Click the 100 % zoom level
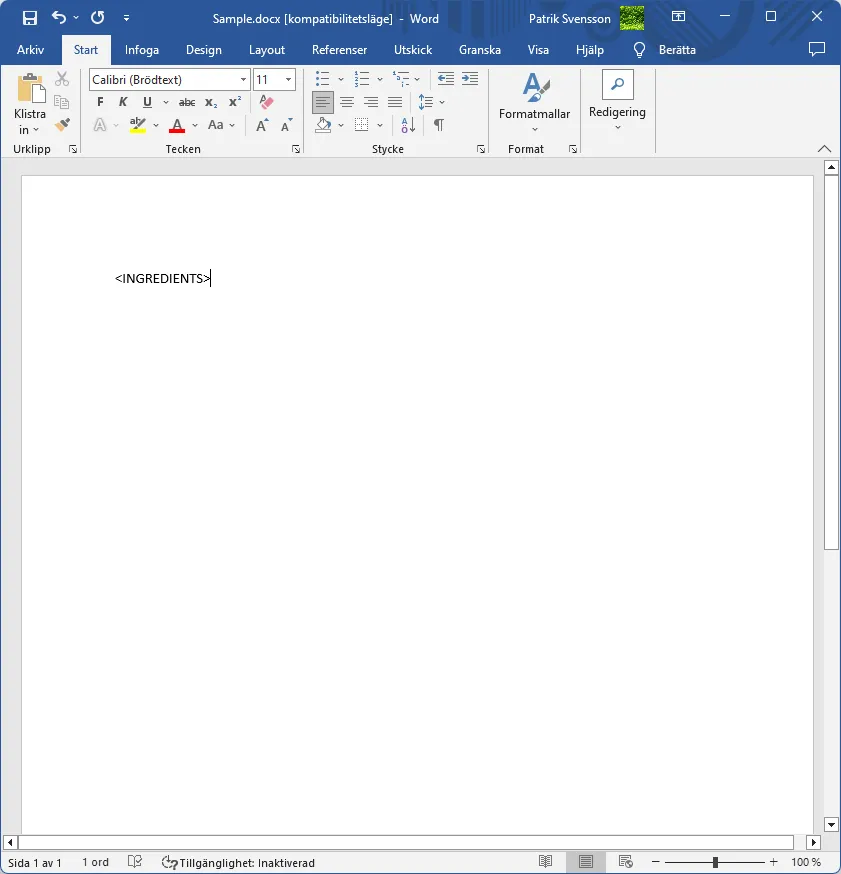Image resolution: width=841 pixels, height=874 pixels. pyautogui.click(x=806, y=862)
